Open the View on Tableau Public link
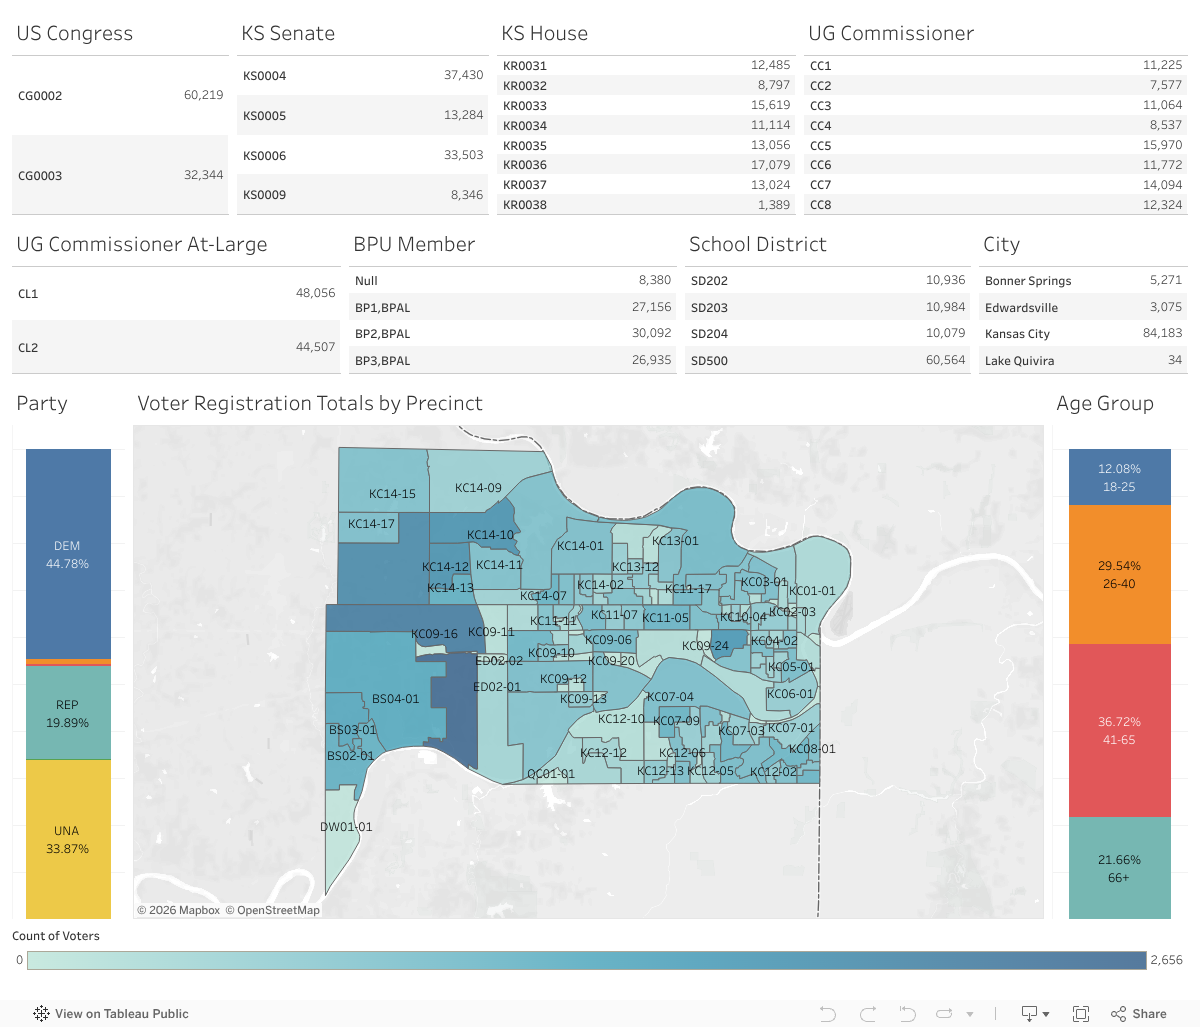Screen dimensions: 1200x1027 click(x=111, y=1014)
